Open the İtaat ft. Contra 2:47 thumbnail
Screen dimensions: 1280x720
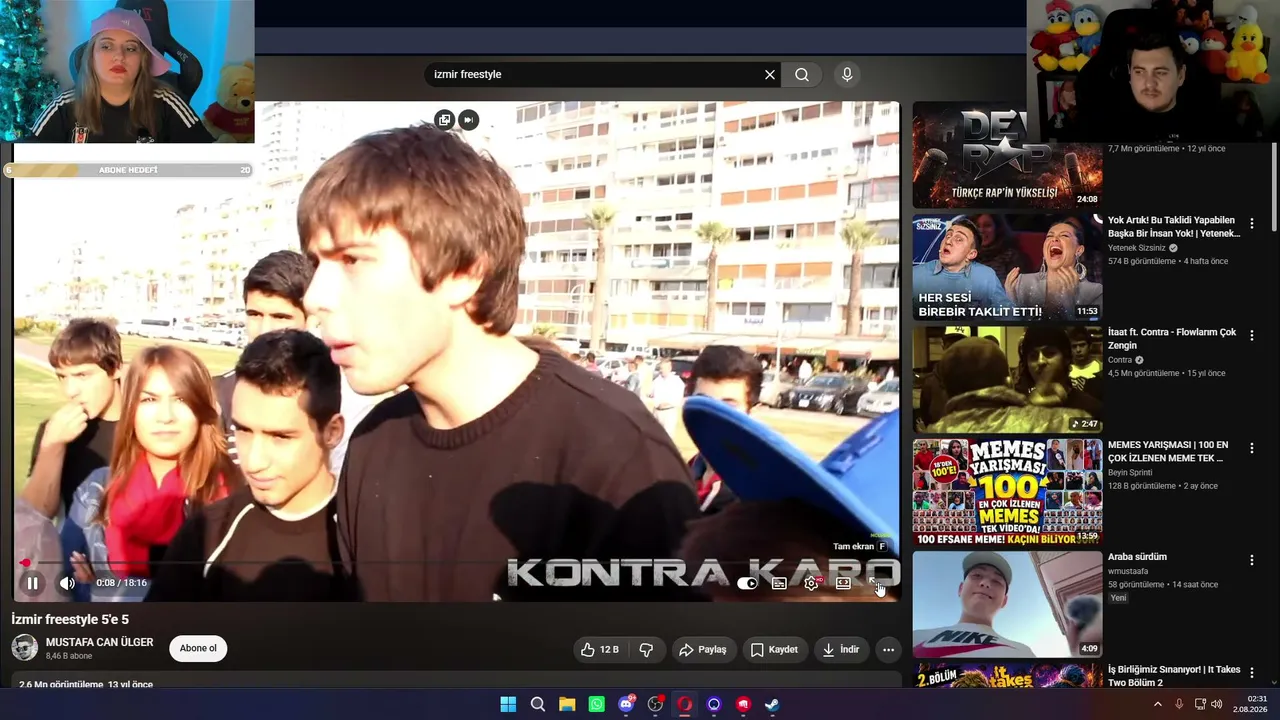(x=1007, y=380)
